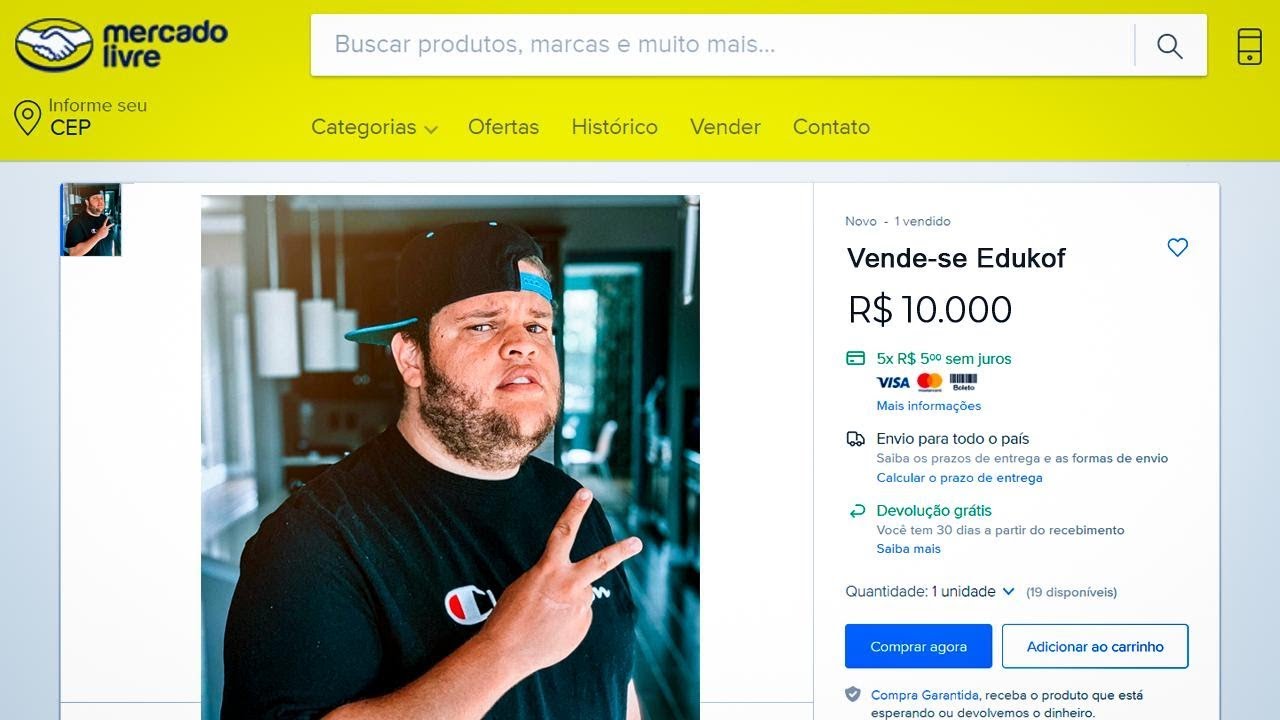The height and width of the screenshot is (720, 1280).
Task: Click the delivery truck shipping icon
Action: point(855,439)
